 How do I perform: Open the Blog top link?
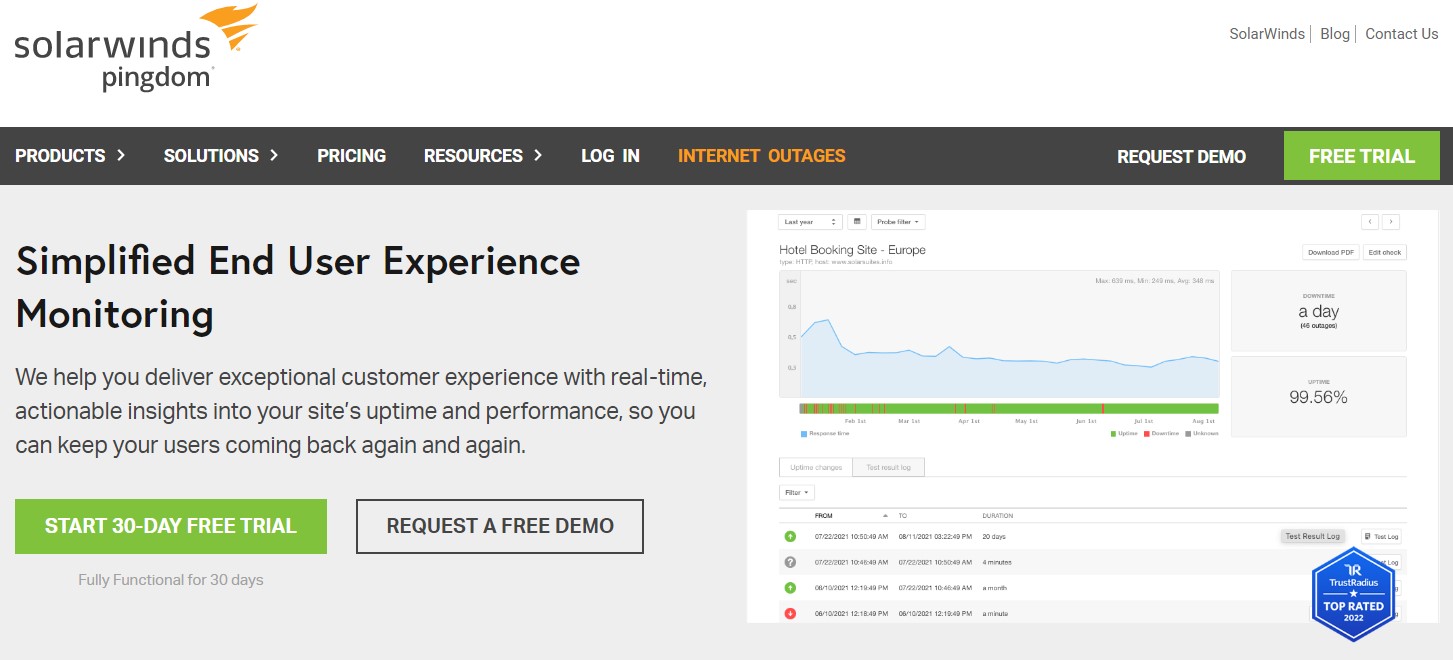pyautogui.click(x=1335, y=34)
